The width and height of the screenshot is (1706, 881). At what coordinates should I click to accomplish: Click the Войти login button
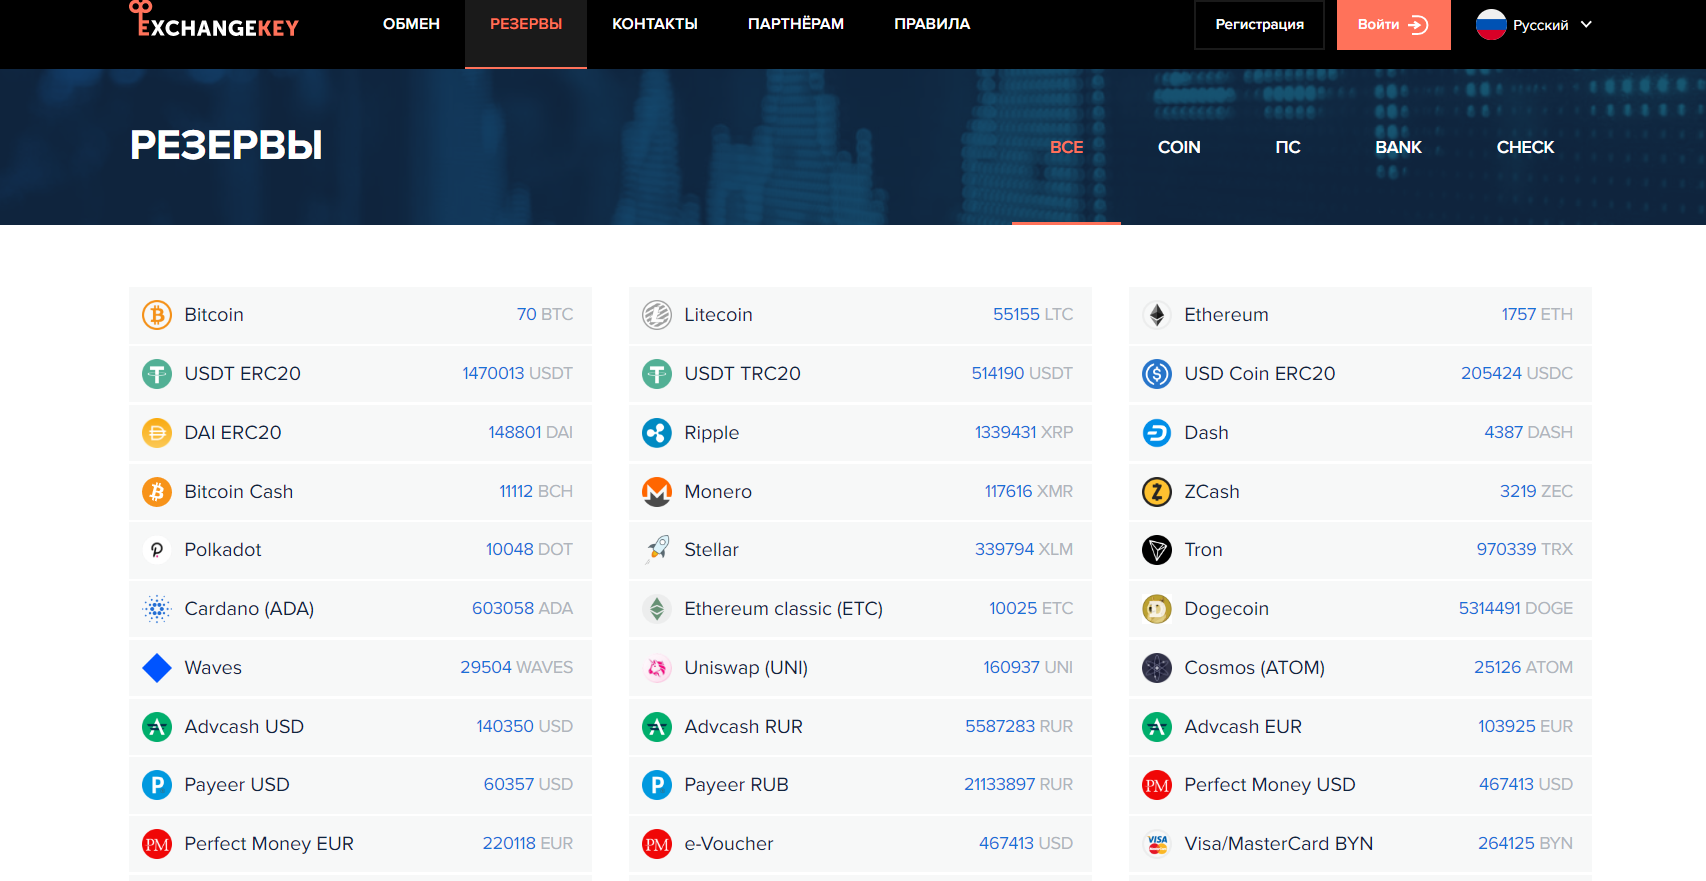[x=1393, y=25]
